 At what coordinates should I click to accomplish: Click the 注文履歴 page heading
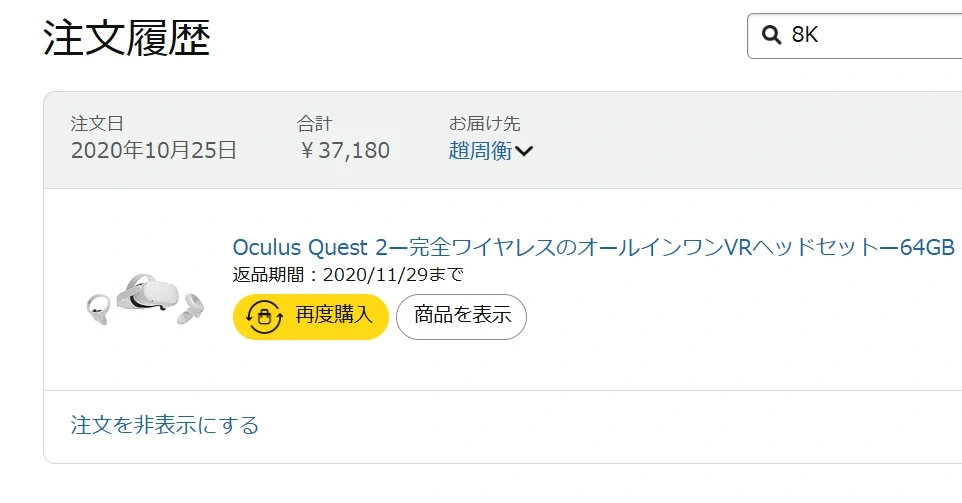point(126,38)
